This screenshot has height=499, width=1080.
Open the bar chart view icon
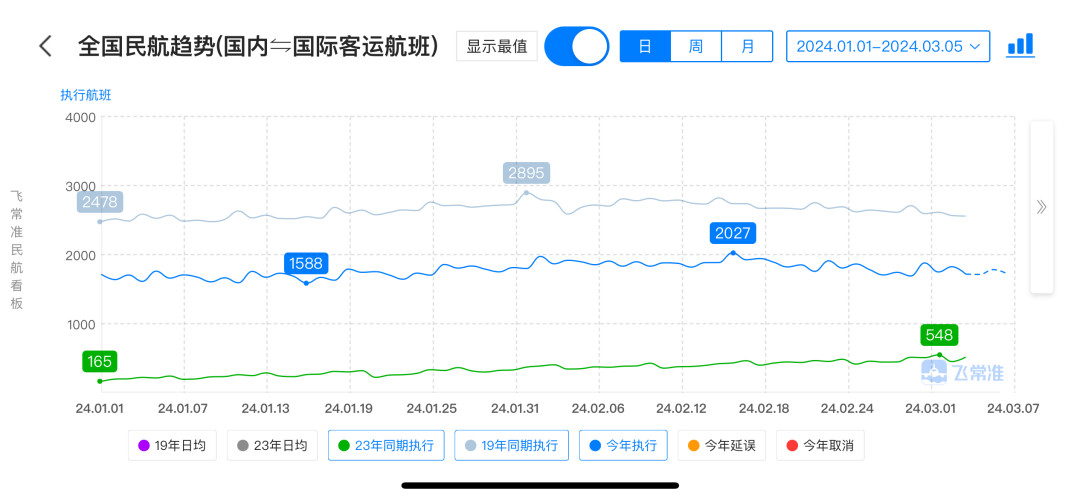tap(1019, 46)
